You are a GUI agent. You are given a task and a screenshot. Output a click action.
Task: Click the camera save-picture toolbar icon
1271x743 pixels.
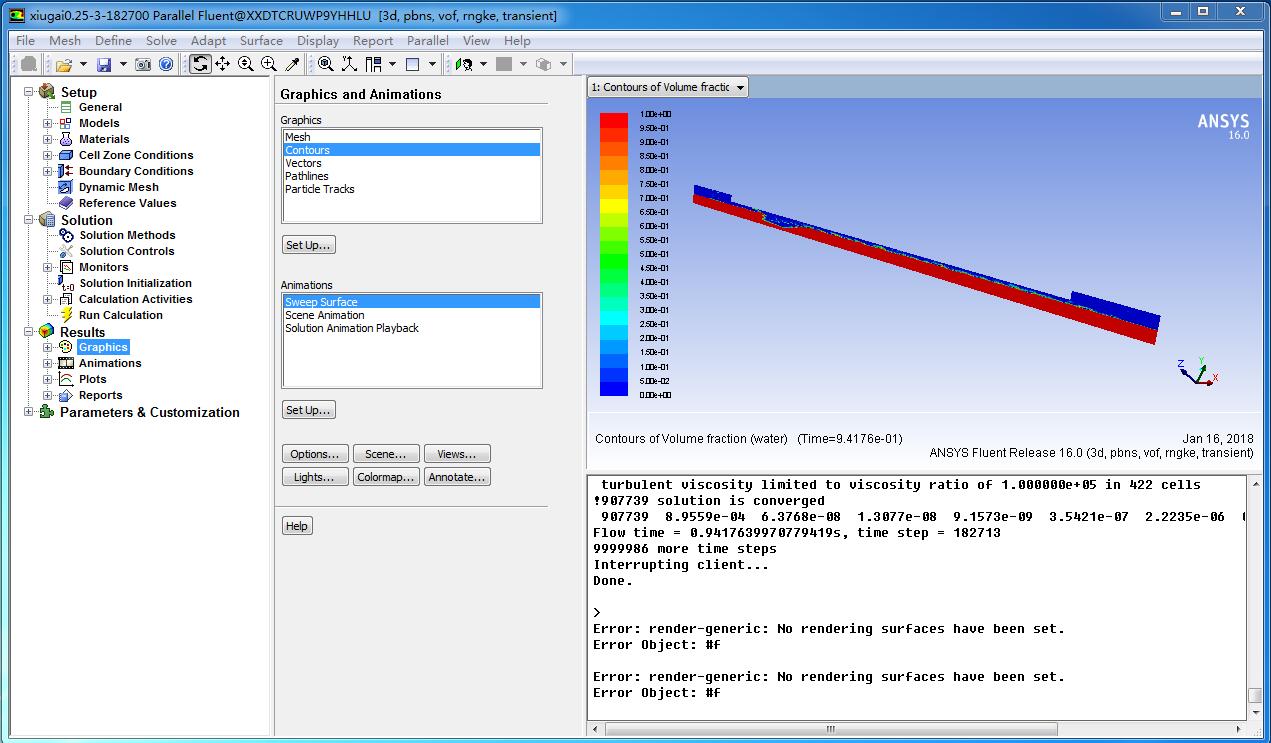coord(143,64)
